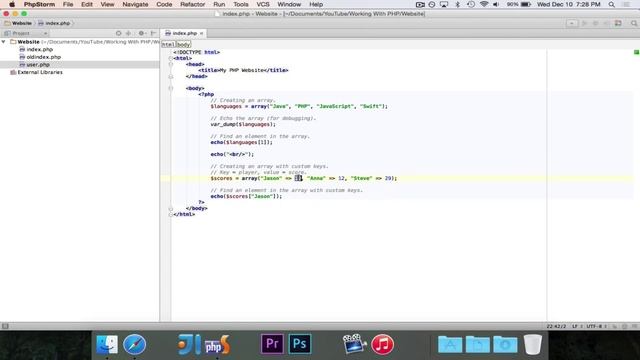Open the Edit menu
This screenshot has height=360, width=640.
coord(87,4)
